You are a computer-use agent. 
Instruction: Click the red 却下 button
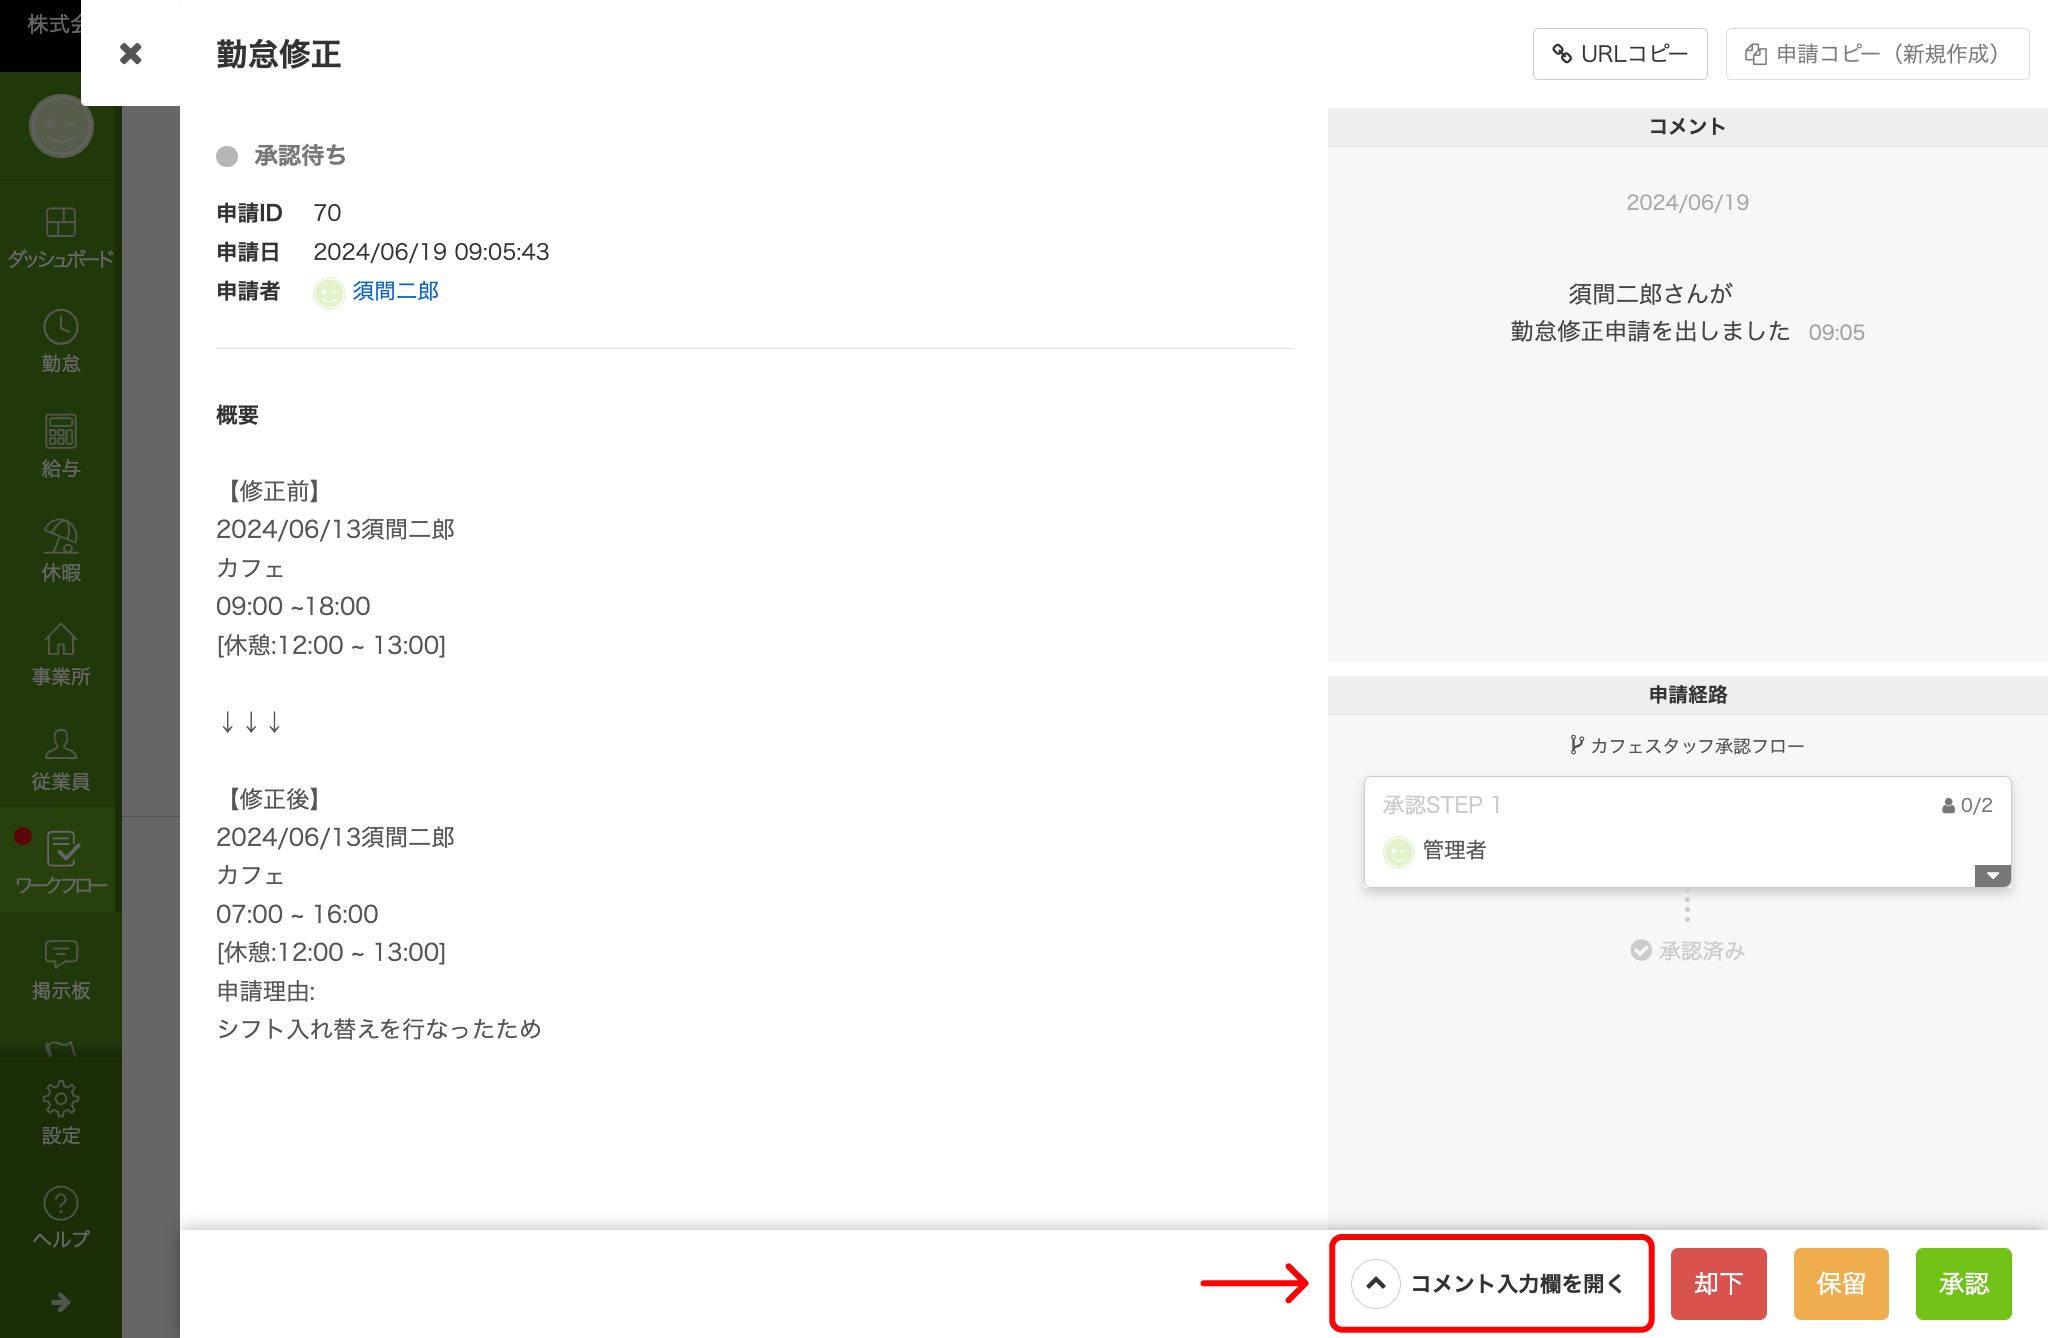click(1718, 1283)
